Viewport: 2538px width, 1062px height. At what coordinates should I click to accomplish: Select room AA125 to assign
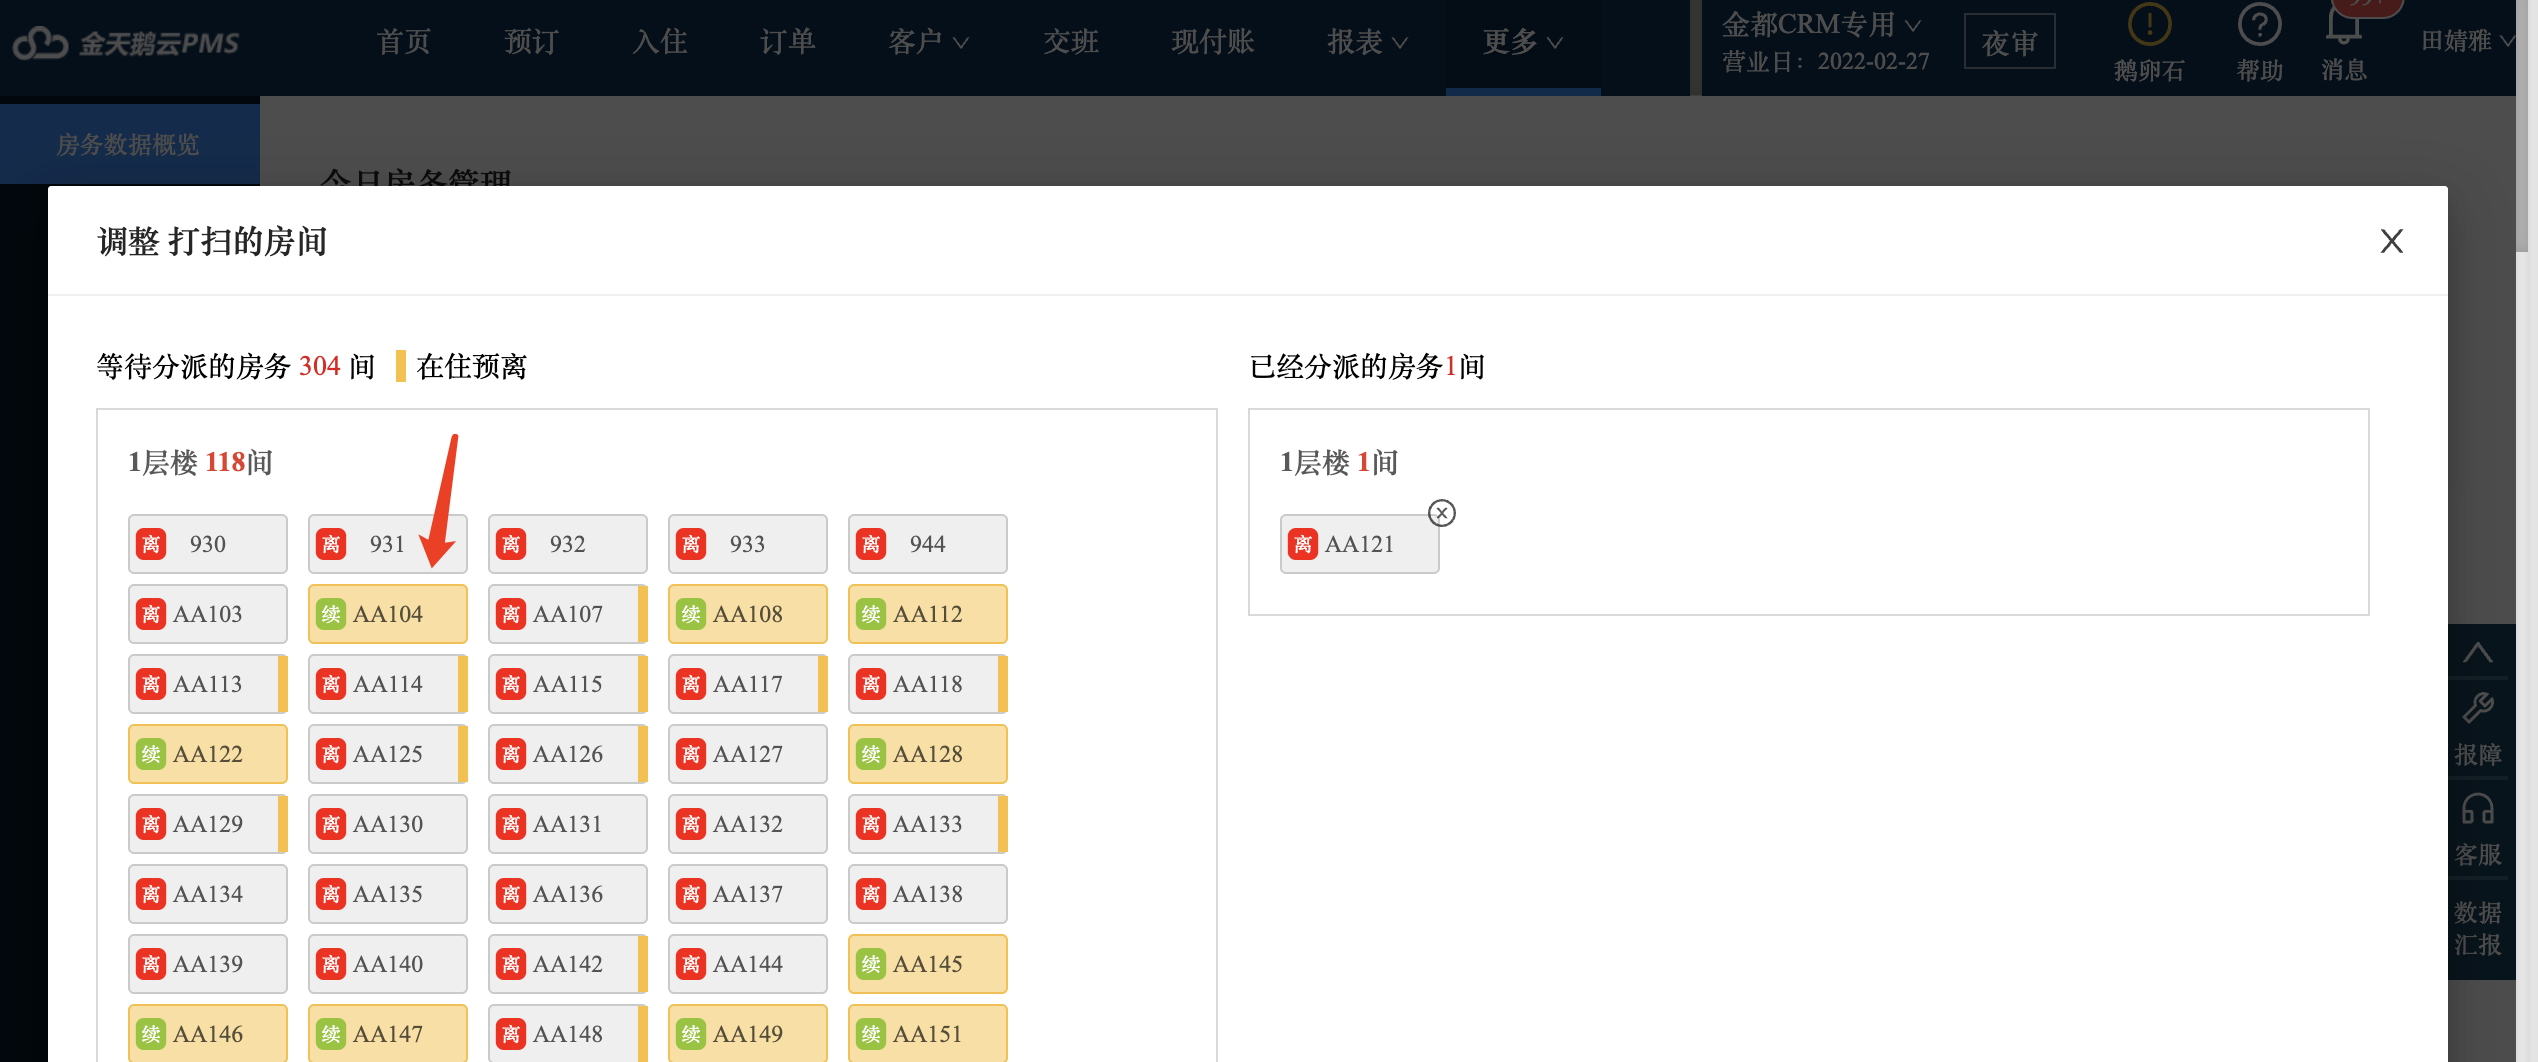pos(388,754)
